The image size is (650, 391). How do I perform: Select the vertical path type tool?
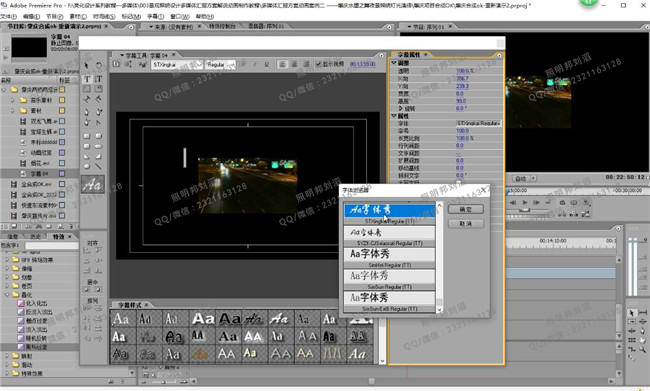pos(99,99)
